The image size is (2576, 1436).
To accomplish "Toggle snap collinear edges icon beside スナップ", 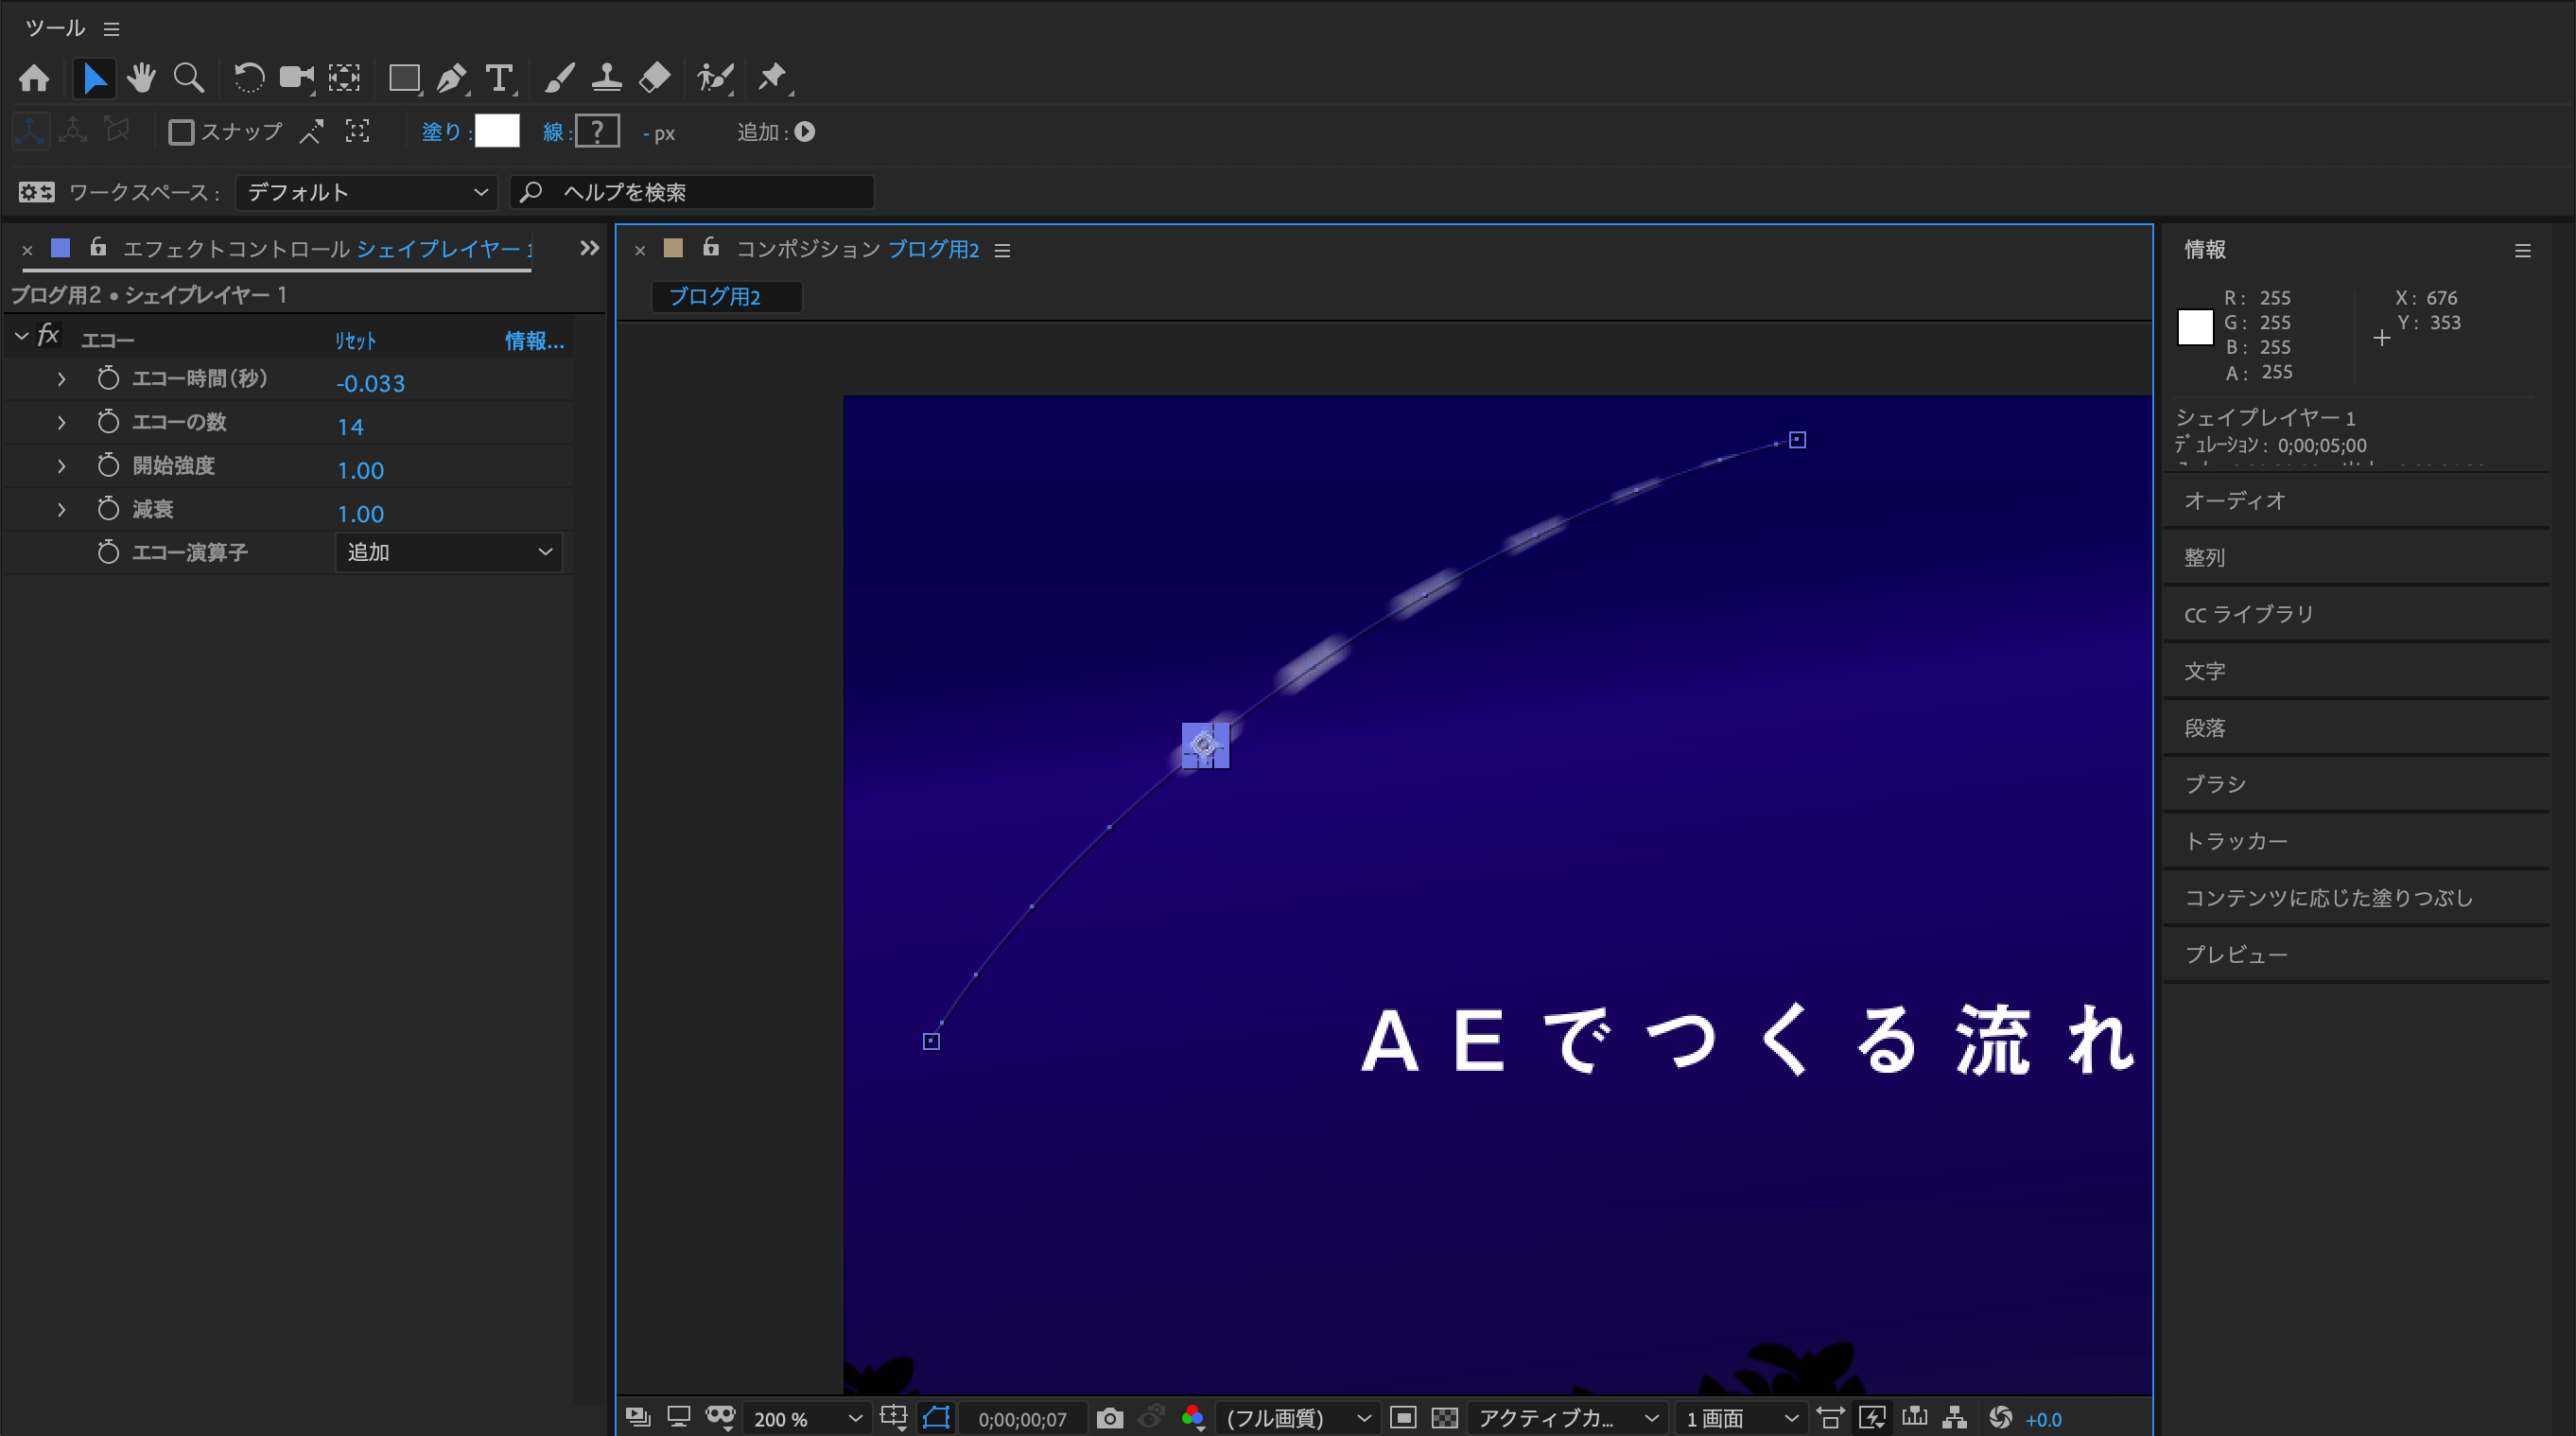I will pos(312,132).
